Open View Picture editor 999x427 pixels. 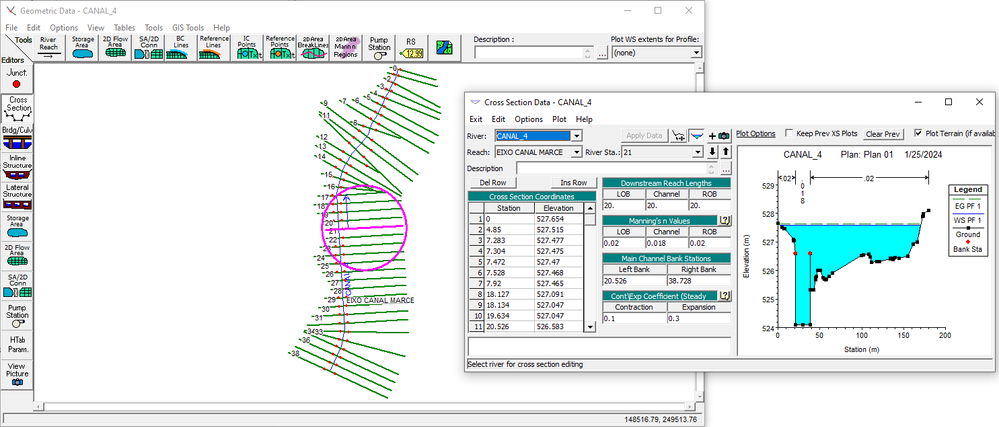[17, 373]
